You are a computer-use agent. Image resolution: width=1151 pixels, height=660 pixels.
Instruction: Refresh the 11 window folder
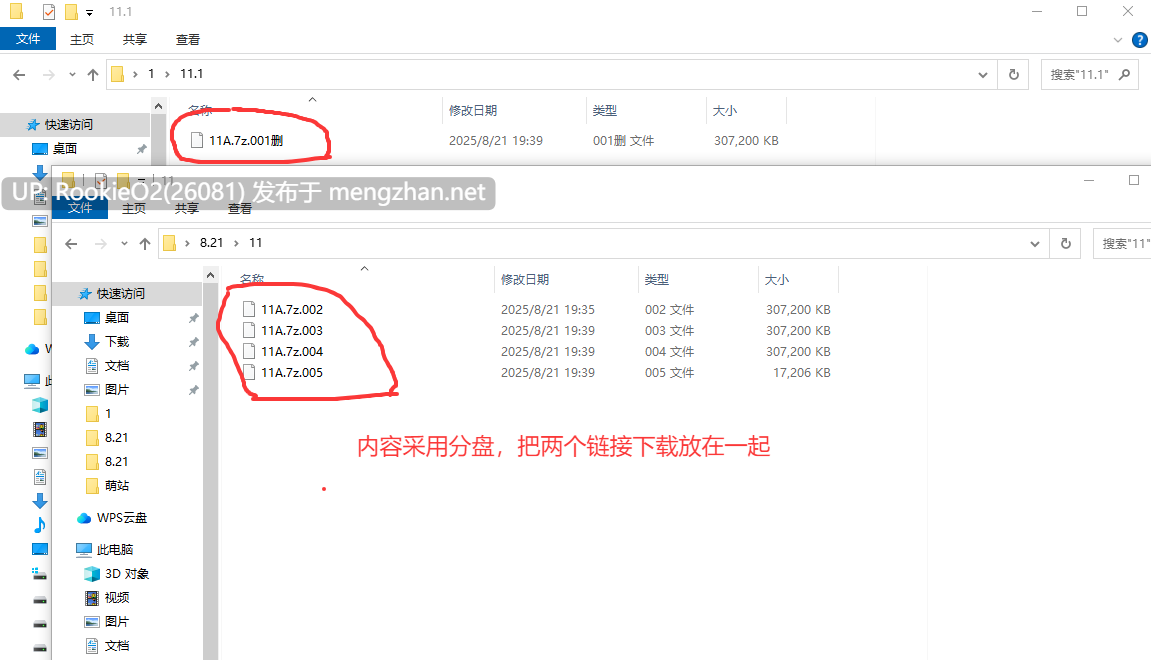coord(1066,243)
